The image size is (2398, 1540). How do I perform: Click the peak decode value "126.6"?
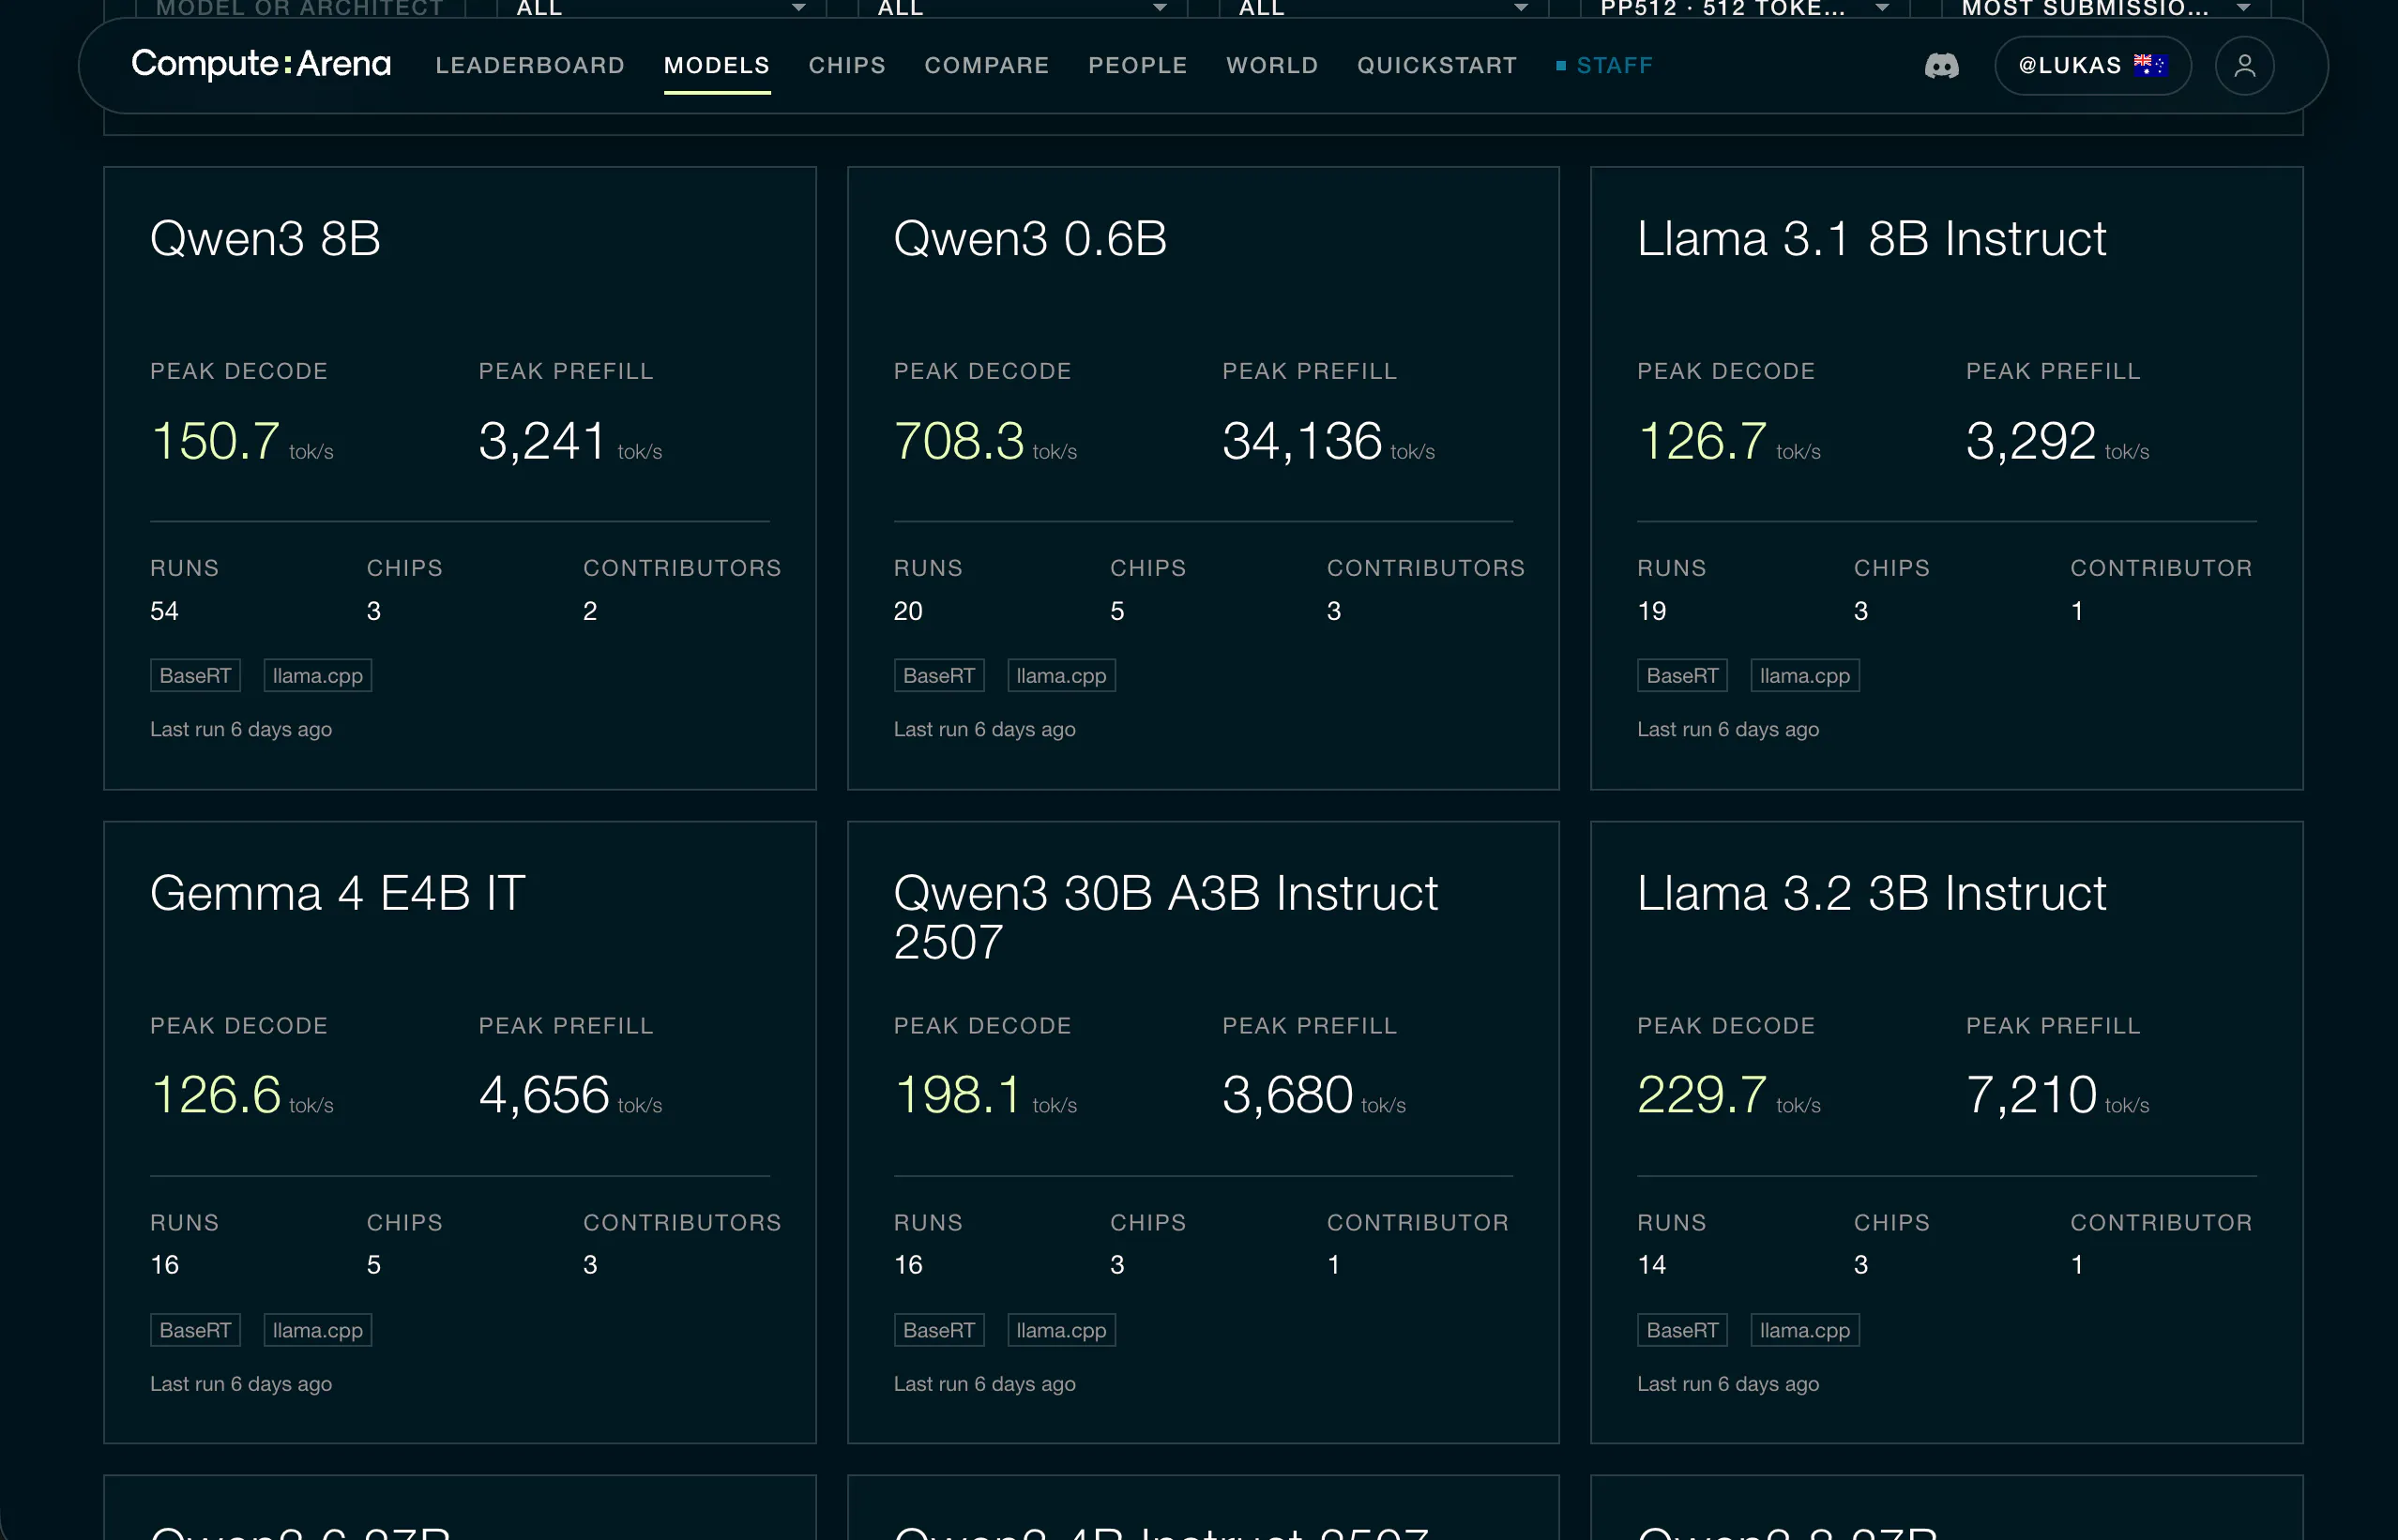pyautogui.click(x=215, y=1095)
